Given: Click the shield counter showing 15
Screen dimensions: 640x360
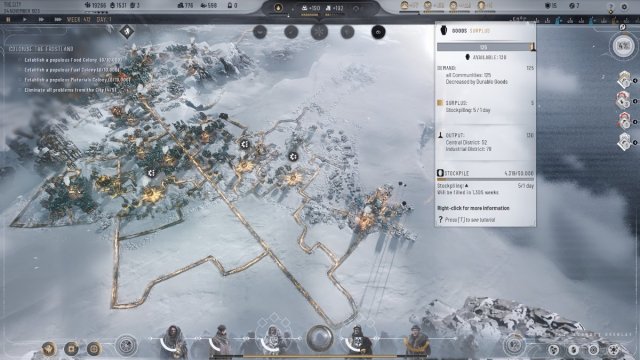Looking at the screenshot, I should (x=551, y=5).
